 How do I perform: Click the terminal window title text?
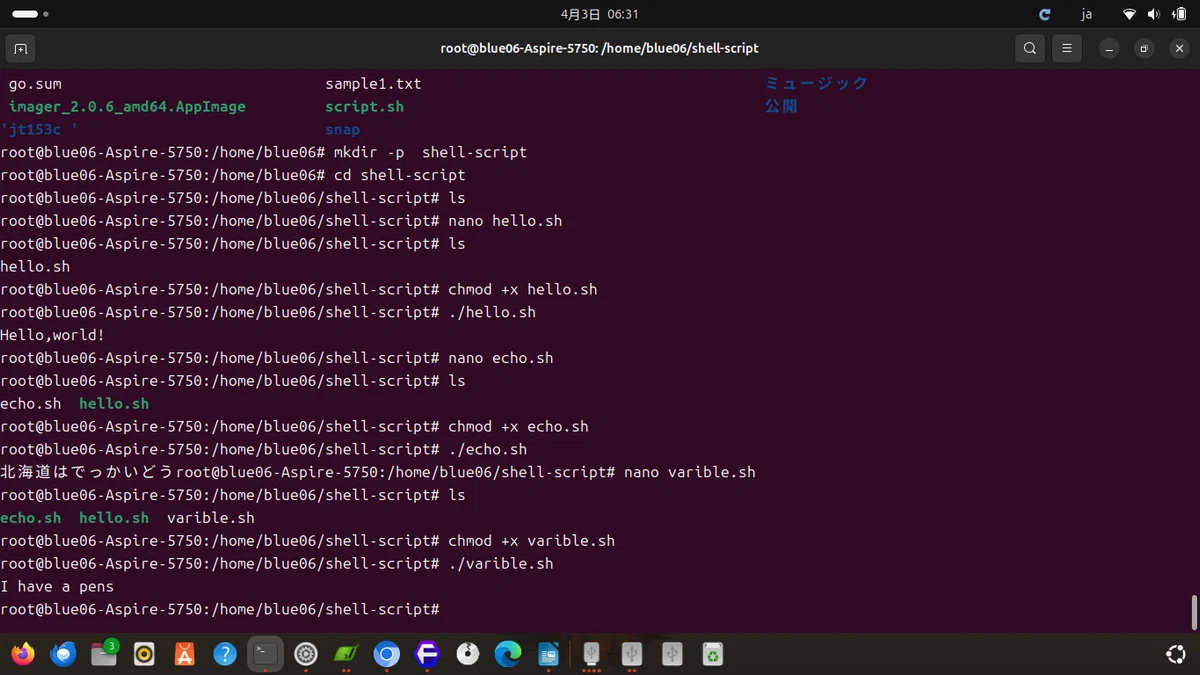(x=599, y=48)
